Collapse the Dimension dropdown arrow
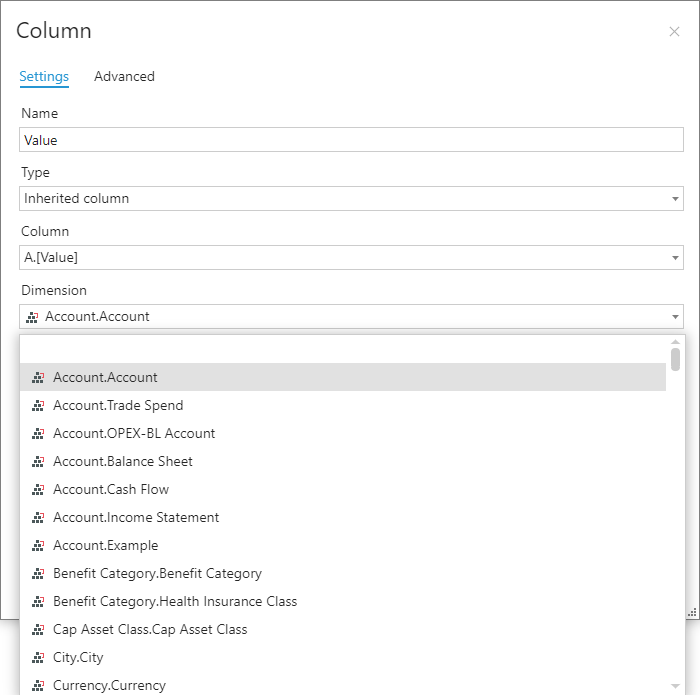Screen dimensions: 700x695 [x=675, y=317]
